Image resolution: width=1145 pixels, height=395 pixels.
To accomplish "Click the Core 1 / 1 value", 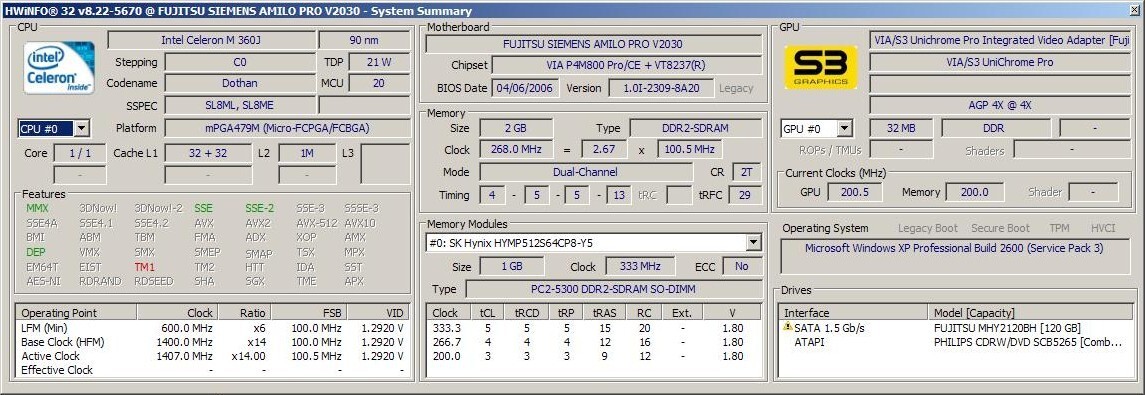I will 80,153.
